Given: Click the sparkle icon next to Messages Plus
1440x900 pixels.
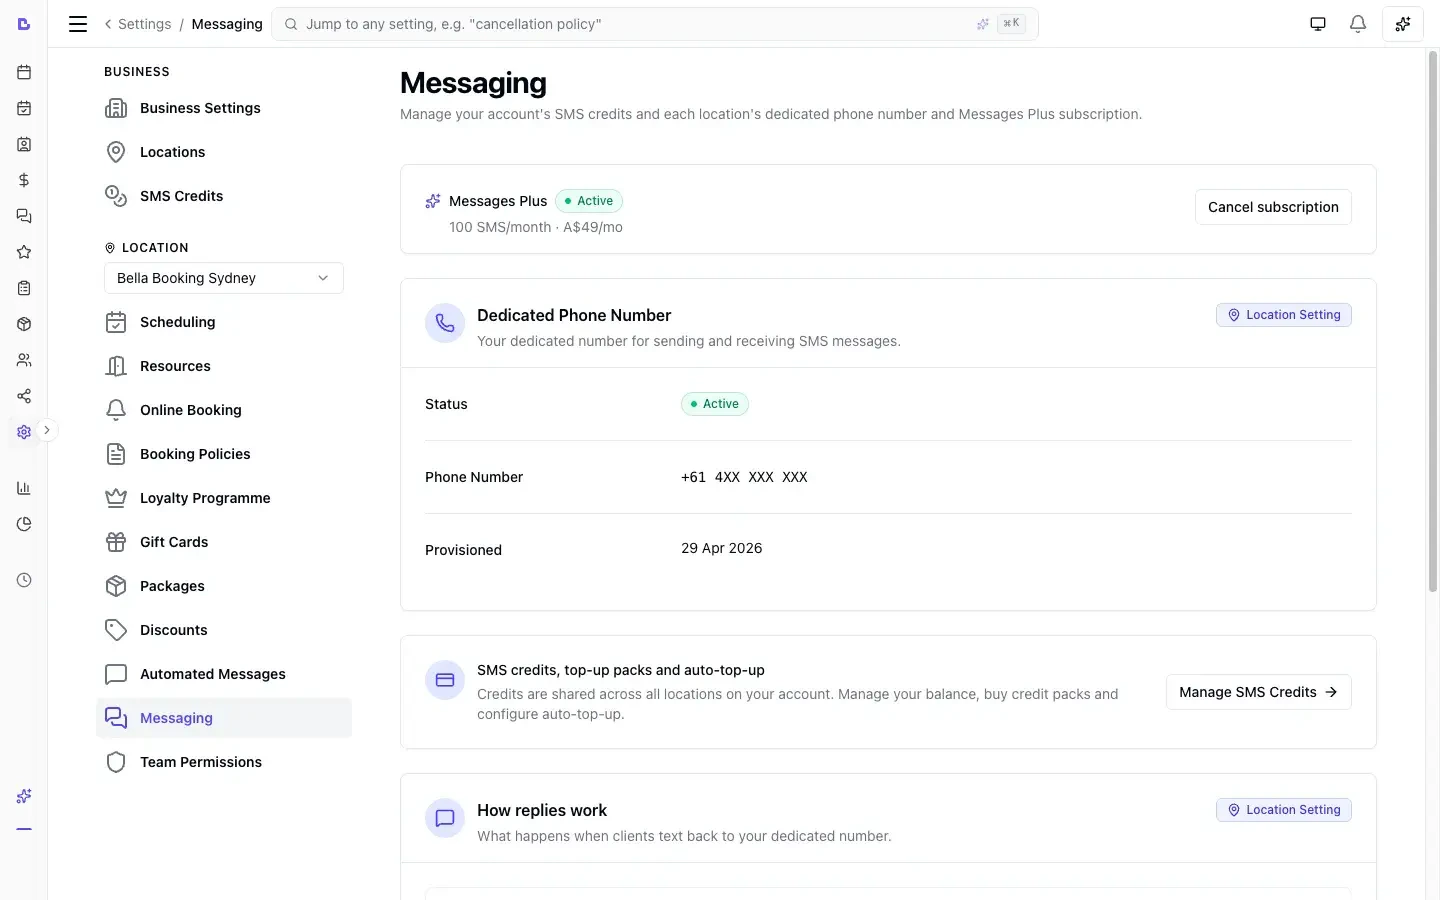Looking at the screenshot, I should pos(433,201).
